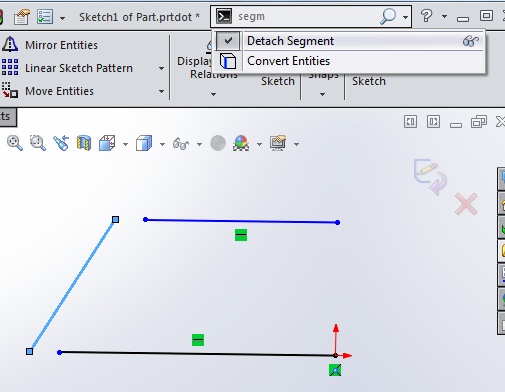Expand Apply Scene dropdown arrow

tap(259, 144)
